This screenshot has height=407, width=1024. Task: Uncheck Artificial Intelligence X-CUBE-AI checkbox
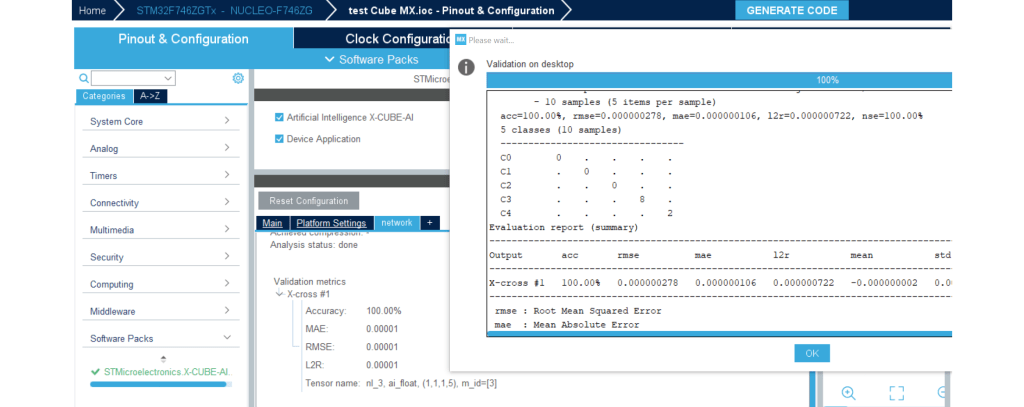click(280, 117)
